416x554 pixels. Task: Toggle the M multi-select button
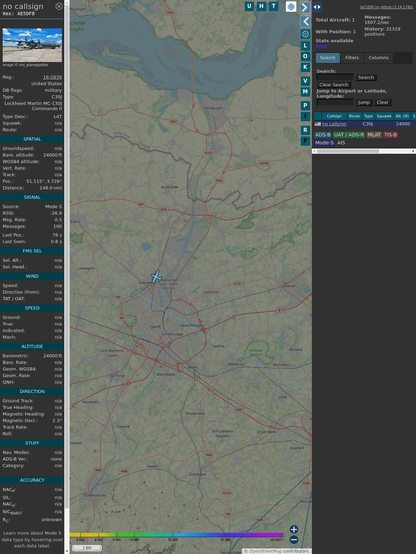point(305,92)
